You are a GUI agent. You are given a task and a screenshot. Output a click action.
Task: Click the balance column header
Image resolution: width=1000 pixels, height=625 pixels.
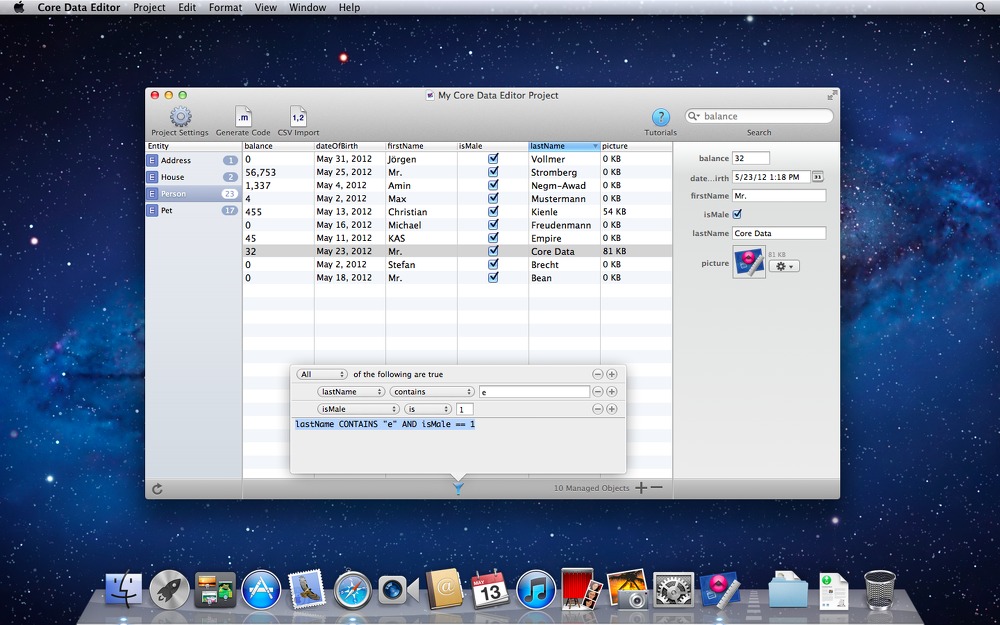click(279, 146)
